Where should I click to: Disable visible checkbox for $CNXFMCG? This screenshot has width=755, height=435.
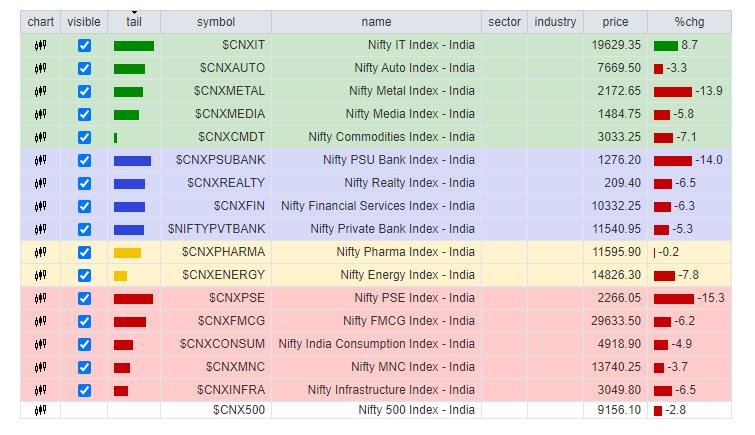pyautogui.click(x=84, y=322)
